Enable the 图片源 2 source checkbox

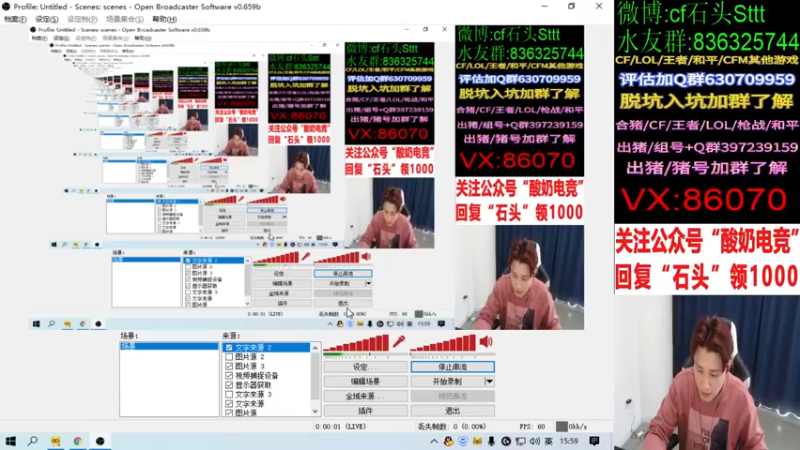click(x=229, y=357)
